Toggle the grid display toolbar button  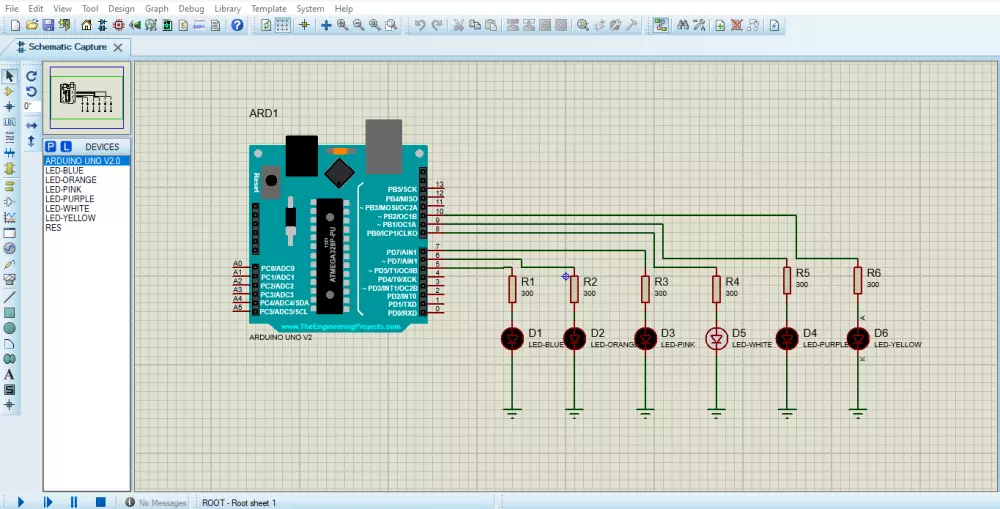[283, 25]
